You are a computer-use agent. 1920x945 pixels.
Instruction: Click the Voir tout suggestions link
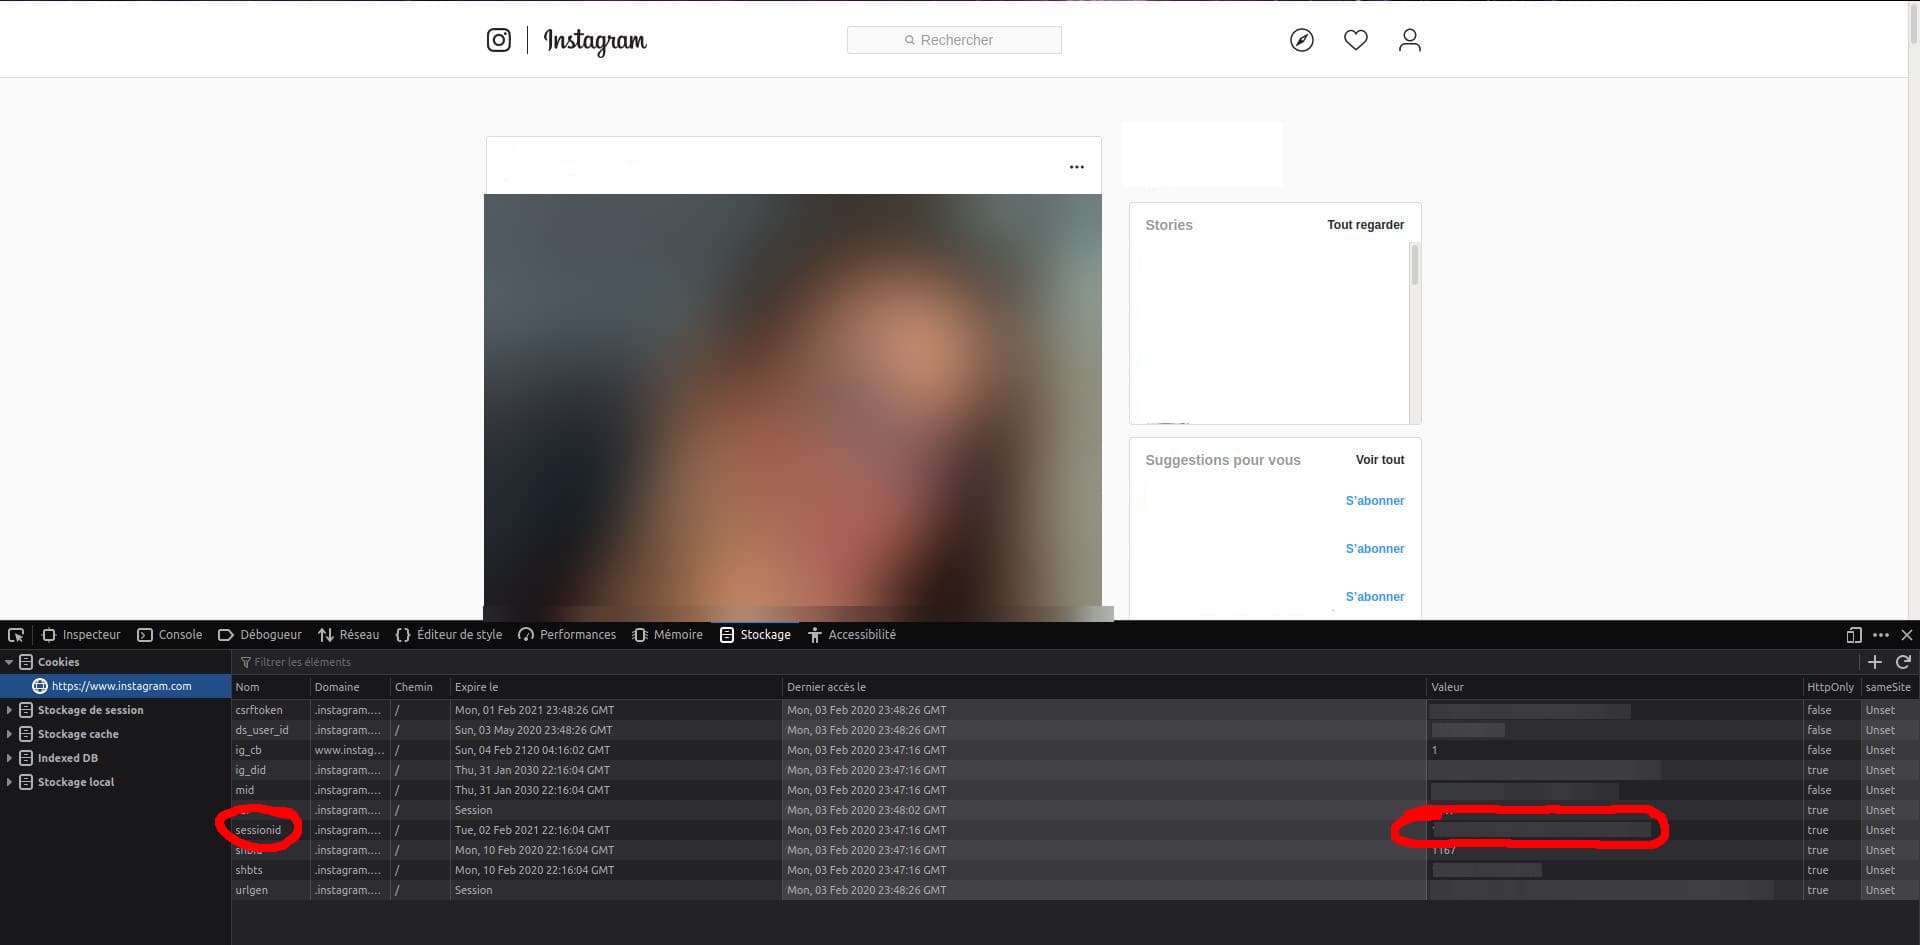(1379, 460)
